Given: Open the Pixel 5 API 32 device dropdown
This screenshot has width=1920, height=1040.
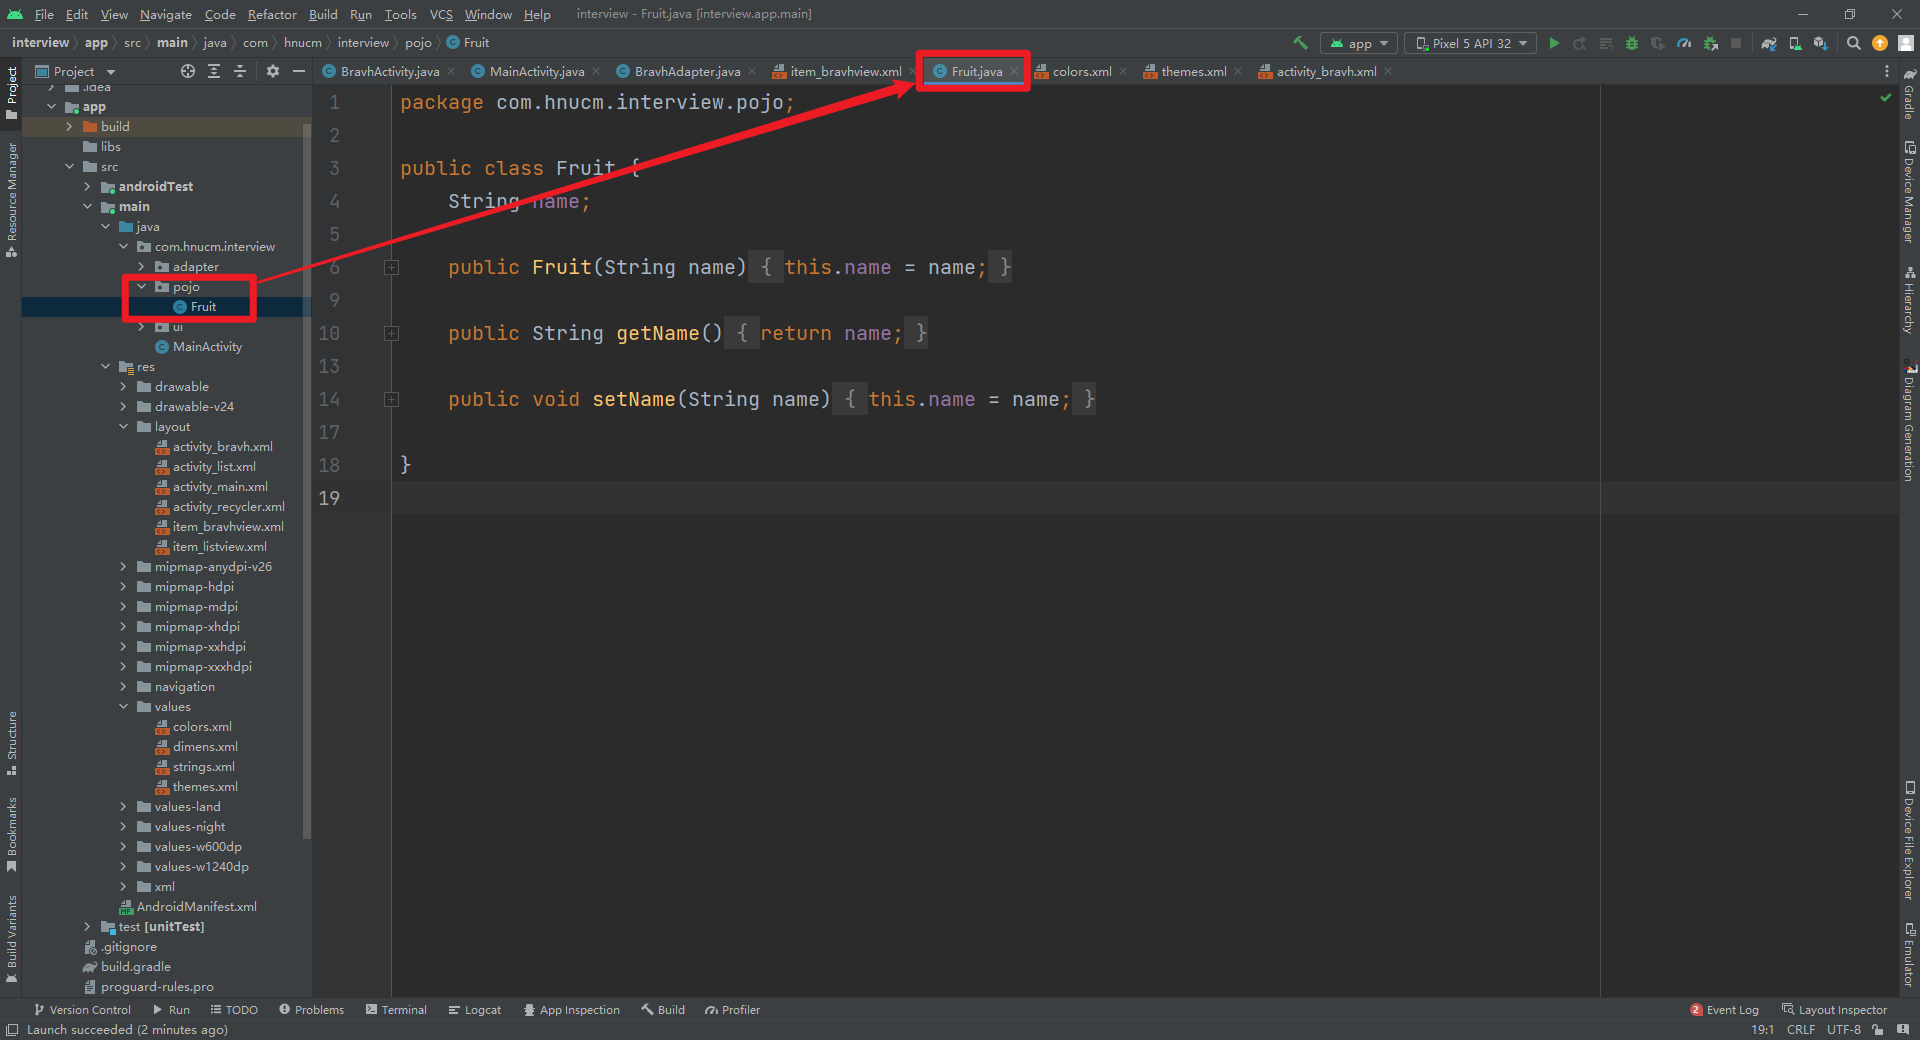Looking at the screenshot, I should [x=1471, y=43].
